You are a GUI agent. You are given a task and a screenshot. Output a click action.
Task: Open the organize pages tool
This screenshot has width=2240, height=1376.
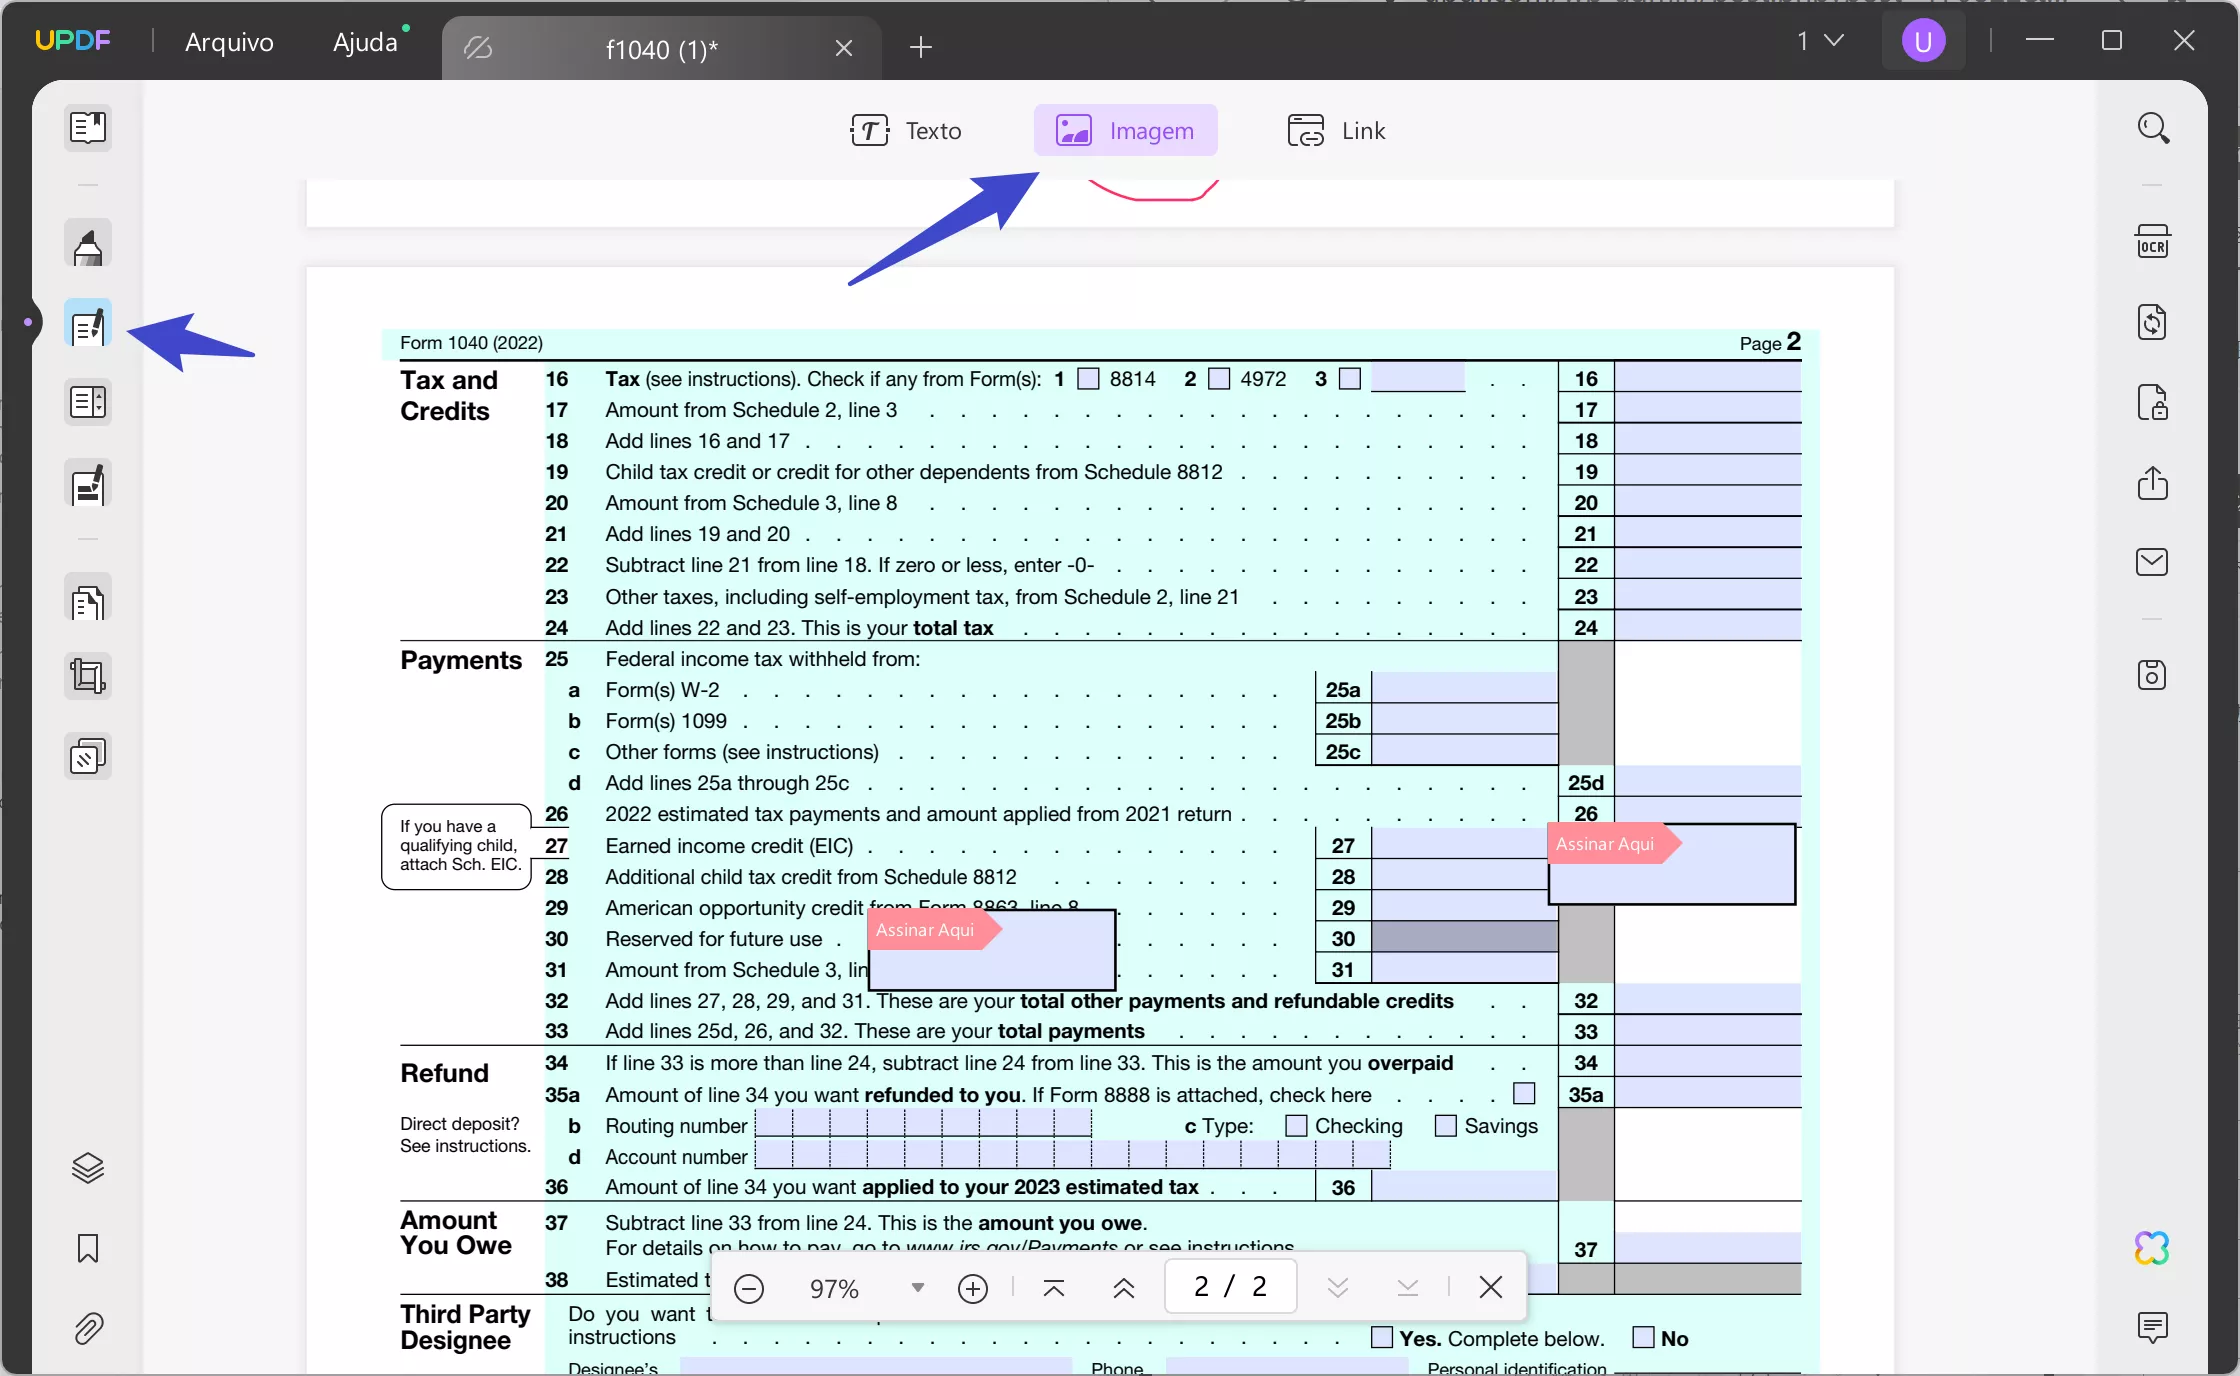pos(87,601)
